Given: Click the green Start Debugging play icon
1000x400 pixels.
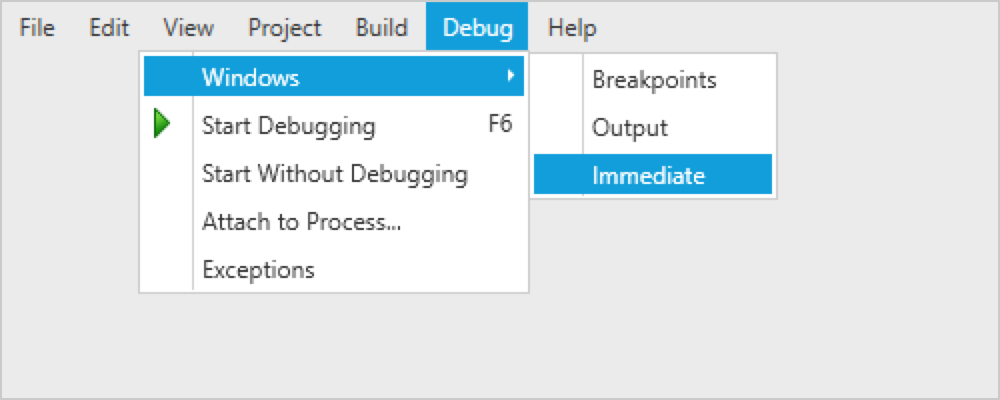Looking at the screenshot, I should 161,125.
